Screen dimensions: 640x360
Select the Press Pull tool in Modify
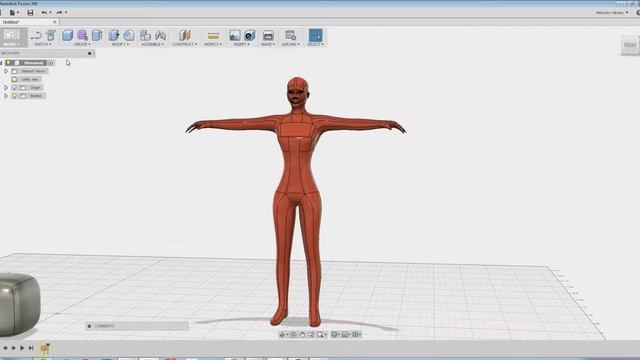(114, 35)
